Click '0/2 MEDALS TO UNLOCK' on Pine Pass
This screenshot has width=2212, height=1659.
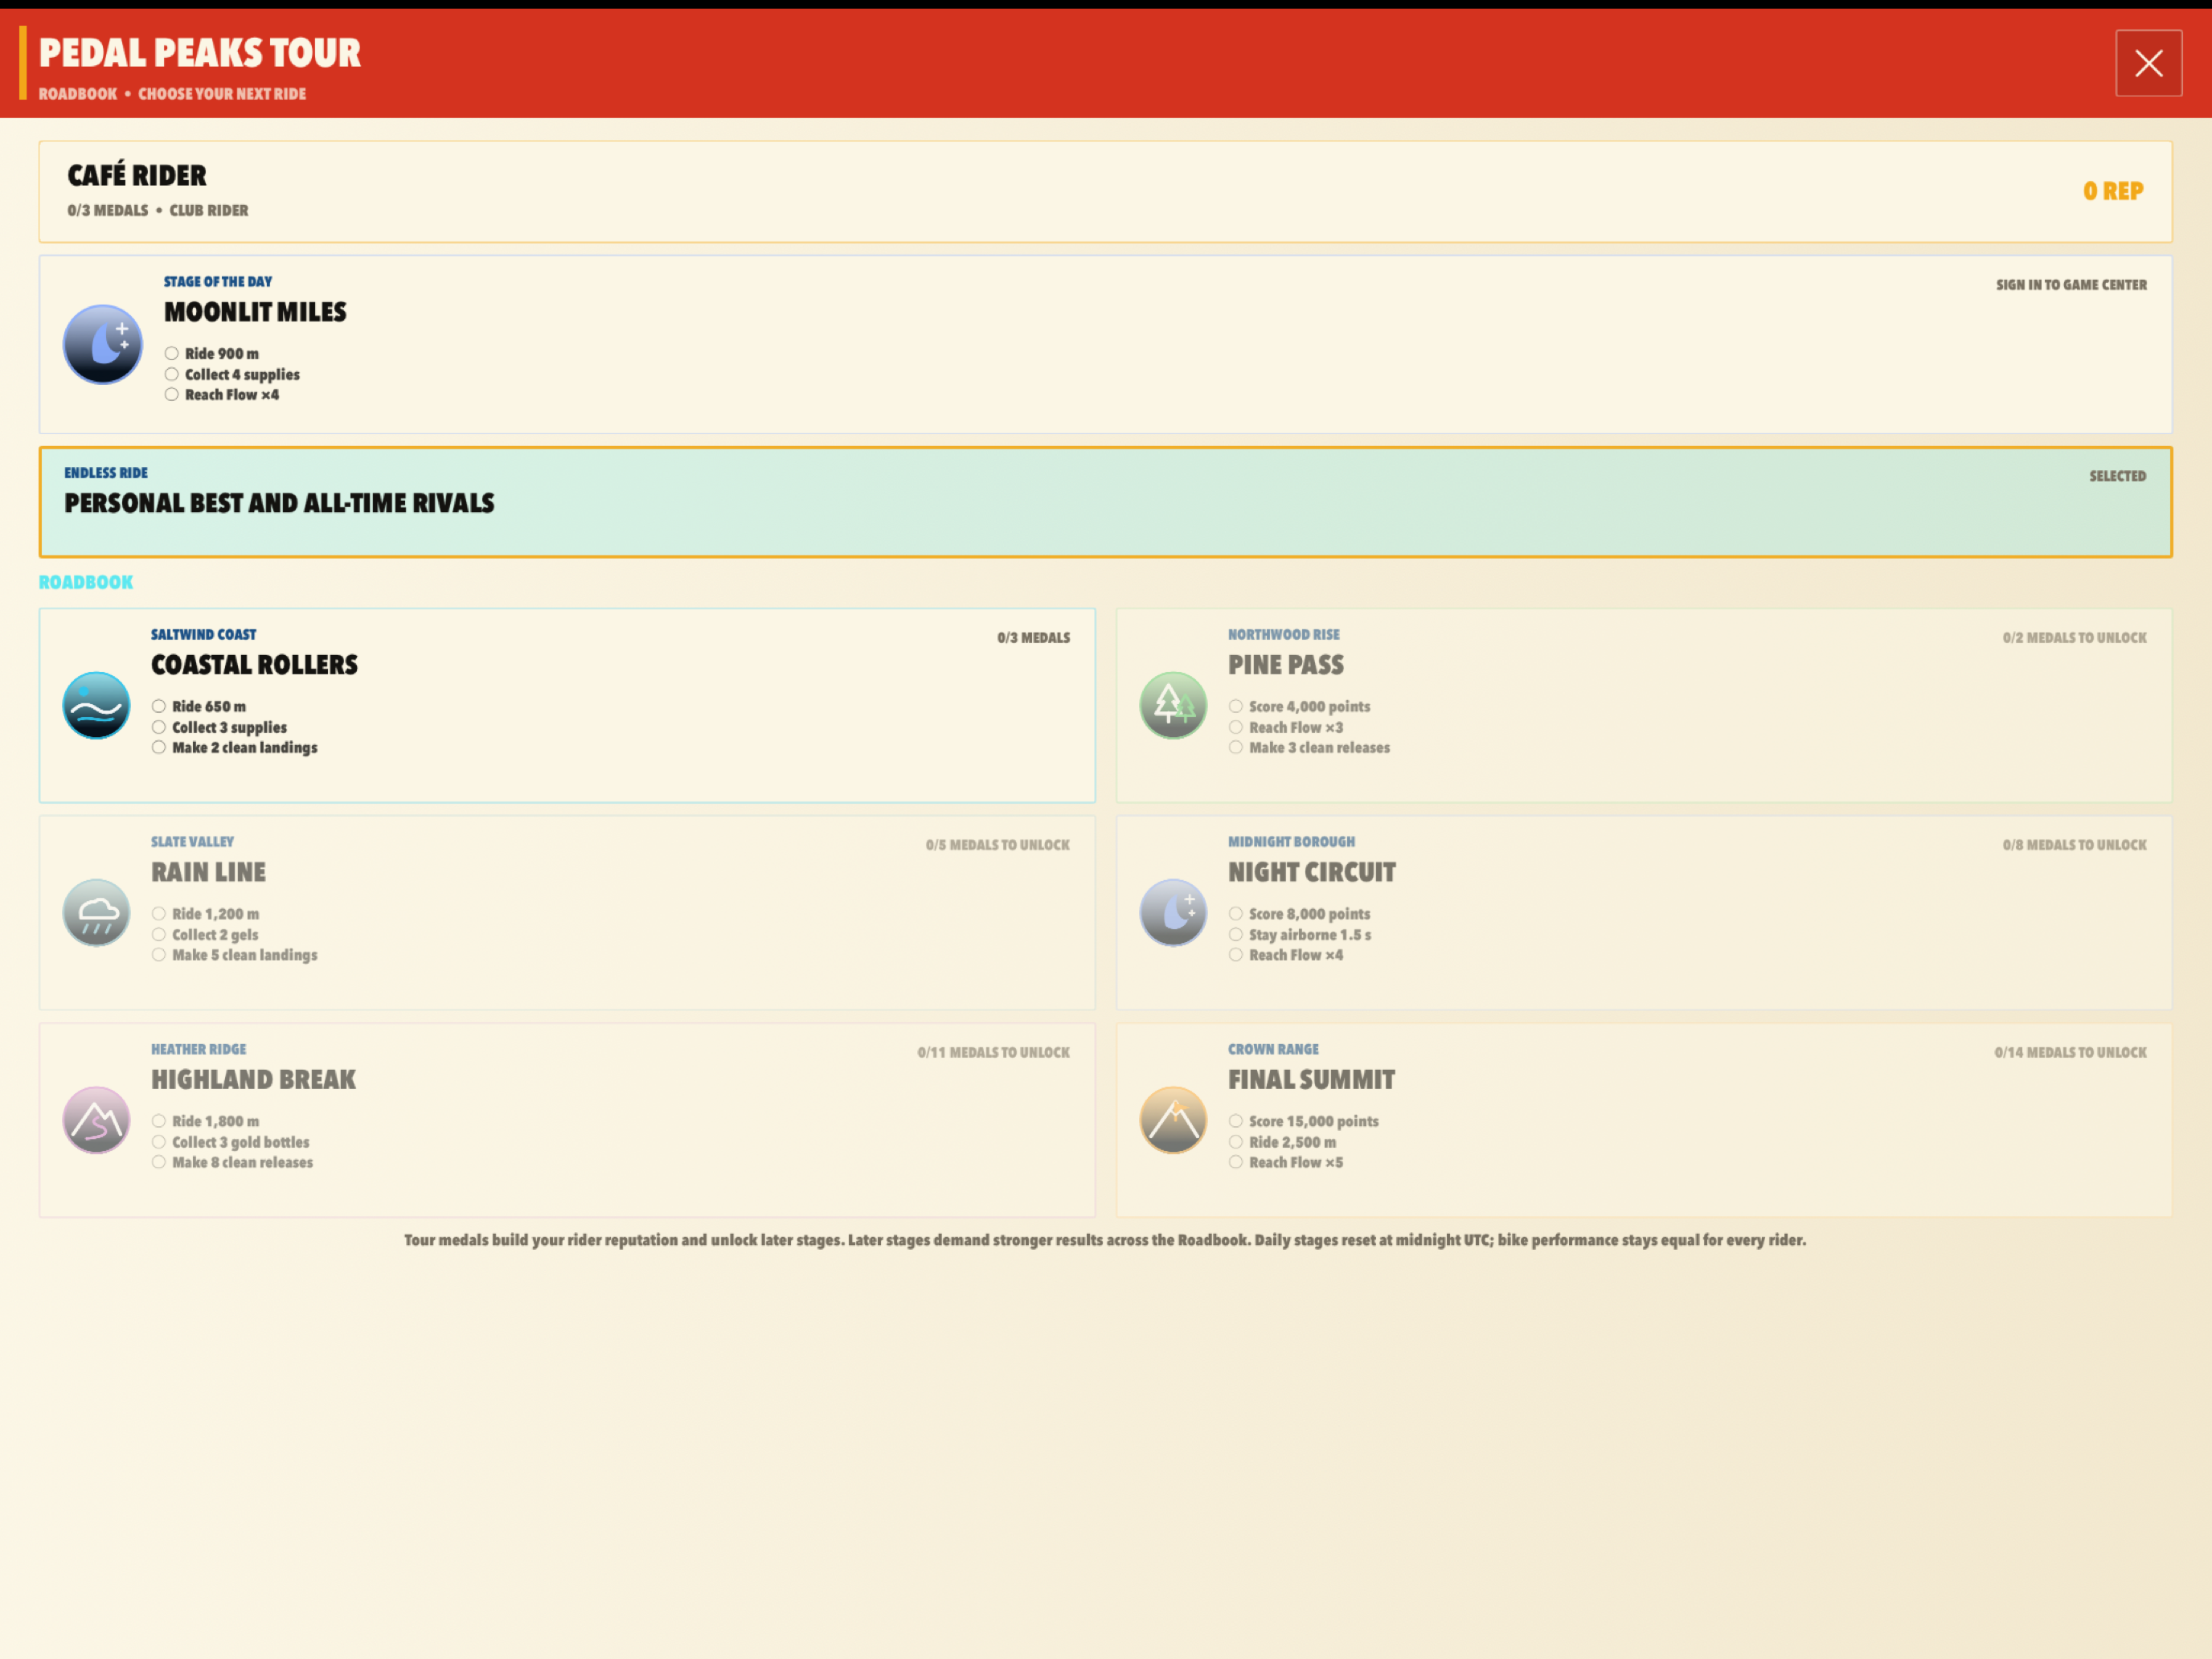tap(2074, 638)
